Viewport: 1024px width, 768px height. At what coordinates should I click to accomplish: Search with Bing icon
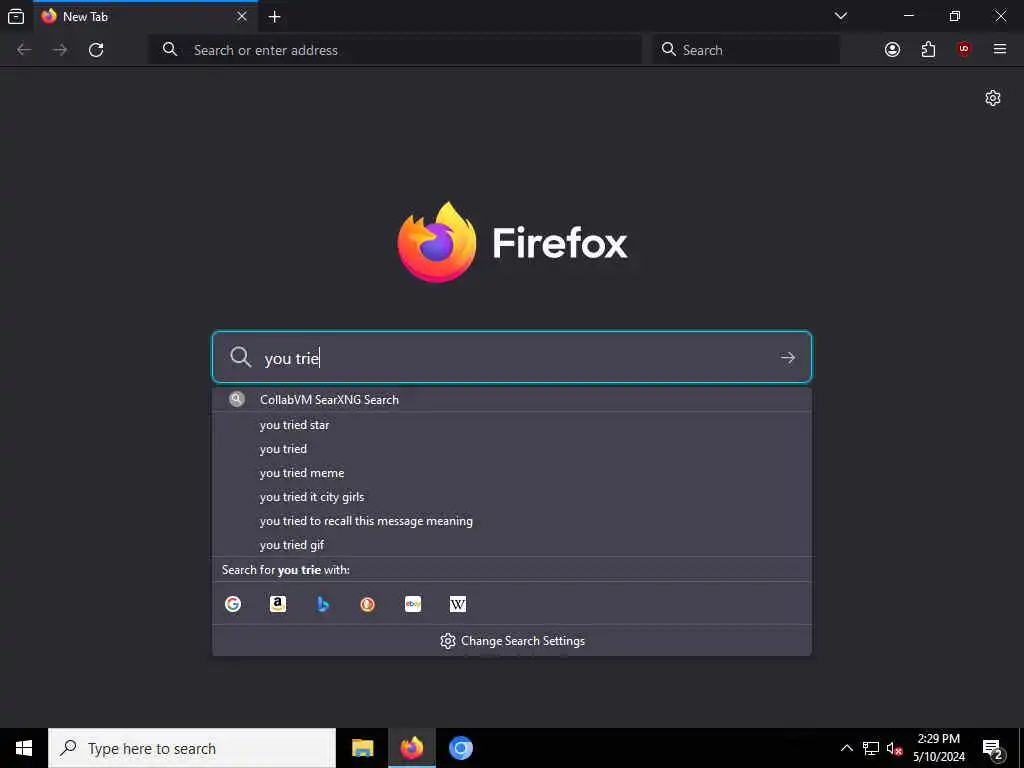pyautogui.click(x=323, y=604)
